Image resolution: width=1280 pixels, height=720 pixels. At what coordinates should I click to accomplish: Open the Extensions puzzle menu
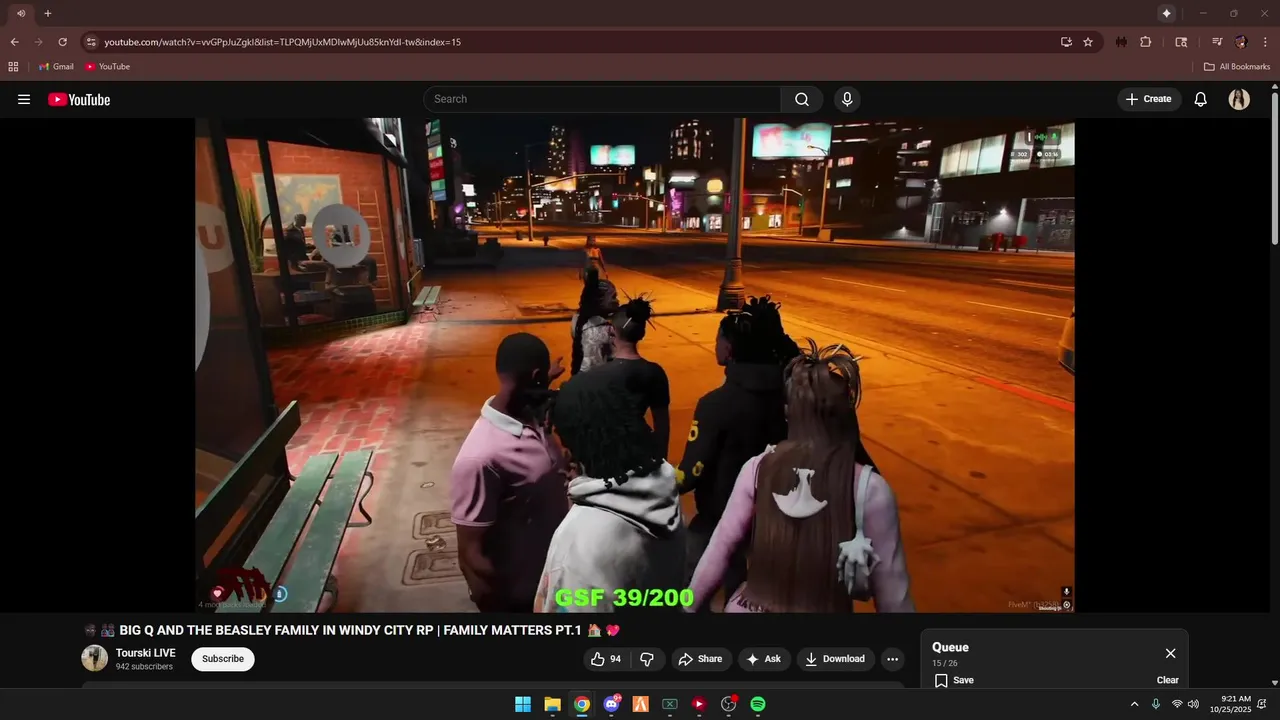[1146, 42]
